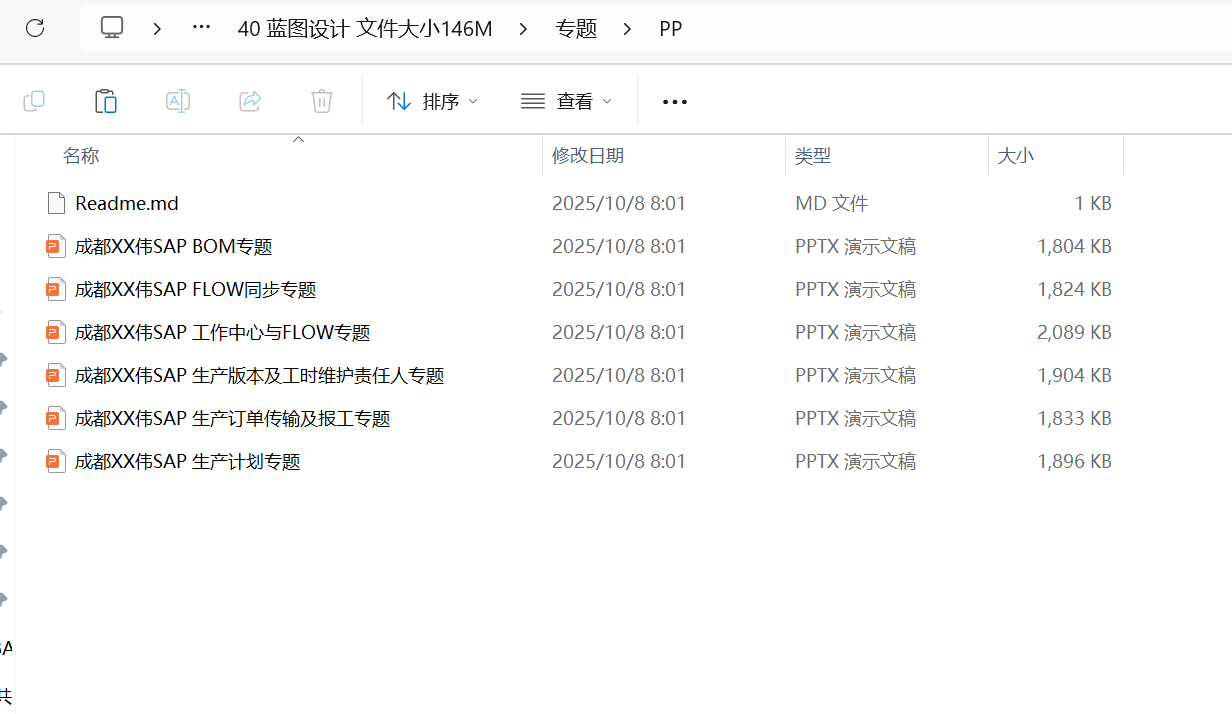The width and height of the screenshot is (1232, 714).
Task: Sort by 修改日期 column header
Action: (x=588, y=156)
